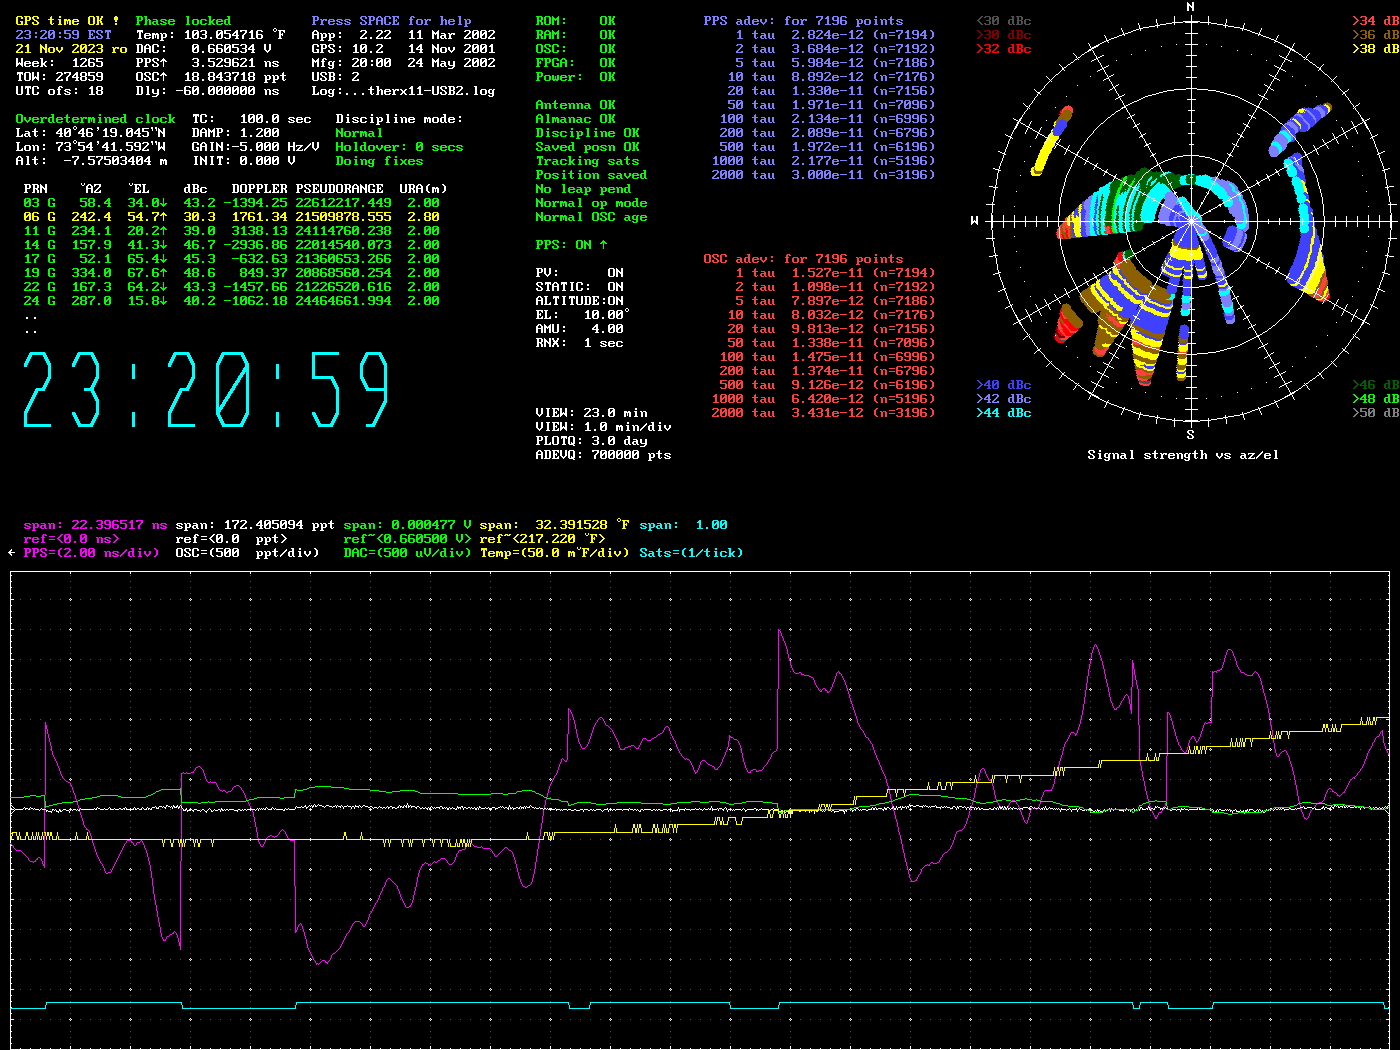Select the 'Alt: -7.57503404 m' value
Image resolution: width=1400 pixels, height=1050 pixels.
[91, 161]
